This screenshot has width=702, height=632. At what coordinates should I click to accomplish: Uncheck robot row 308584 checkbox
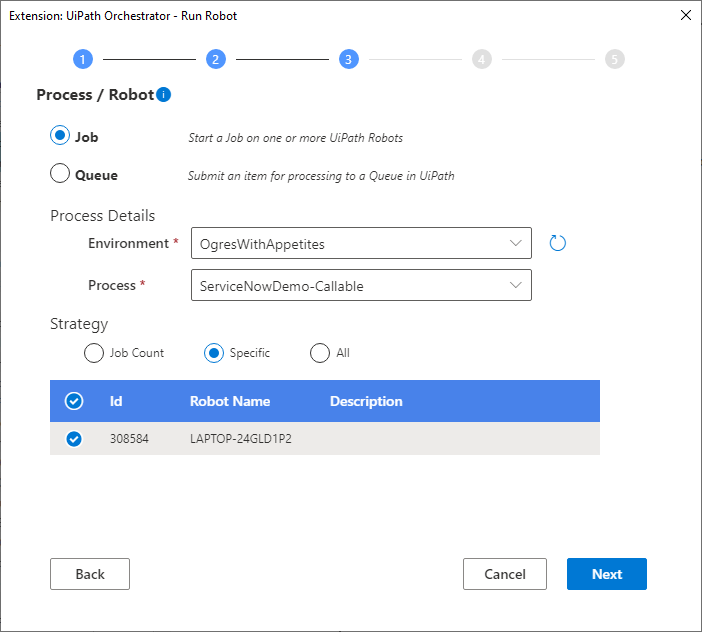[x=74, y=439]
